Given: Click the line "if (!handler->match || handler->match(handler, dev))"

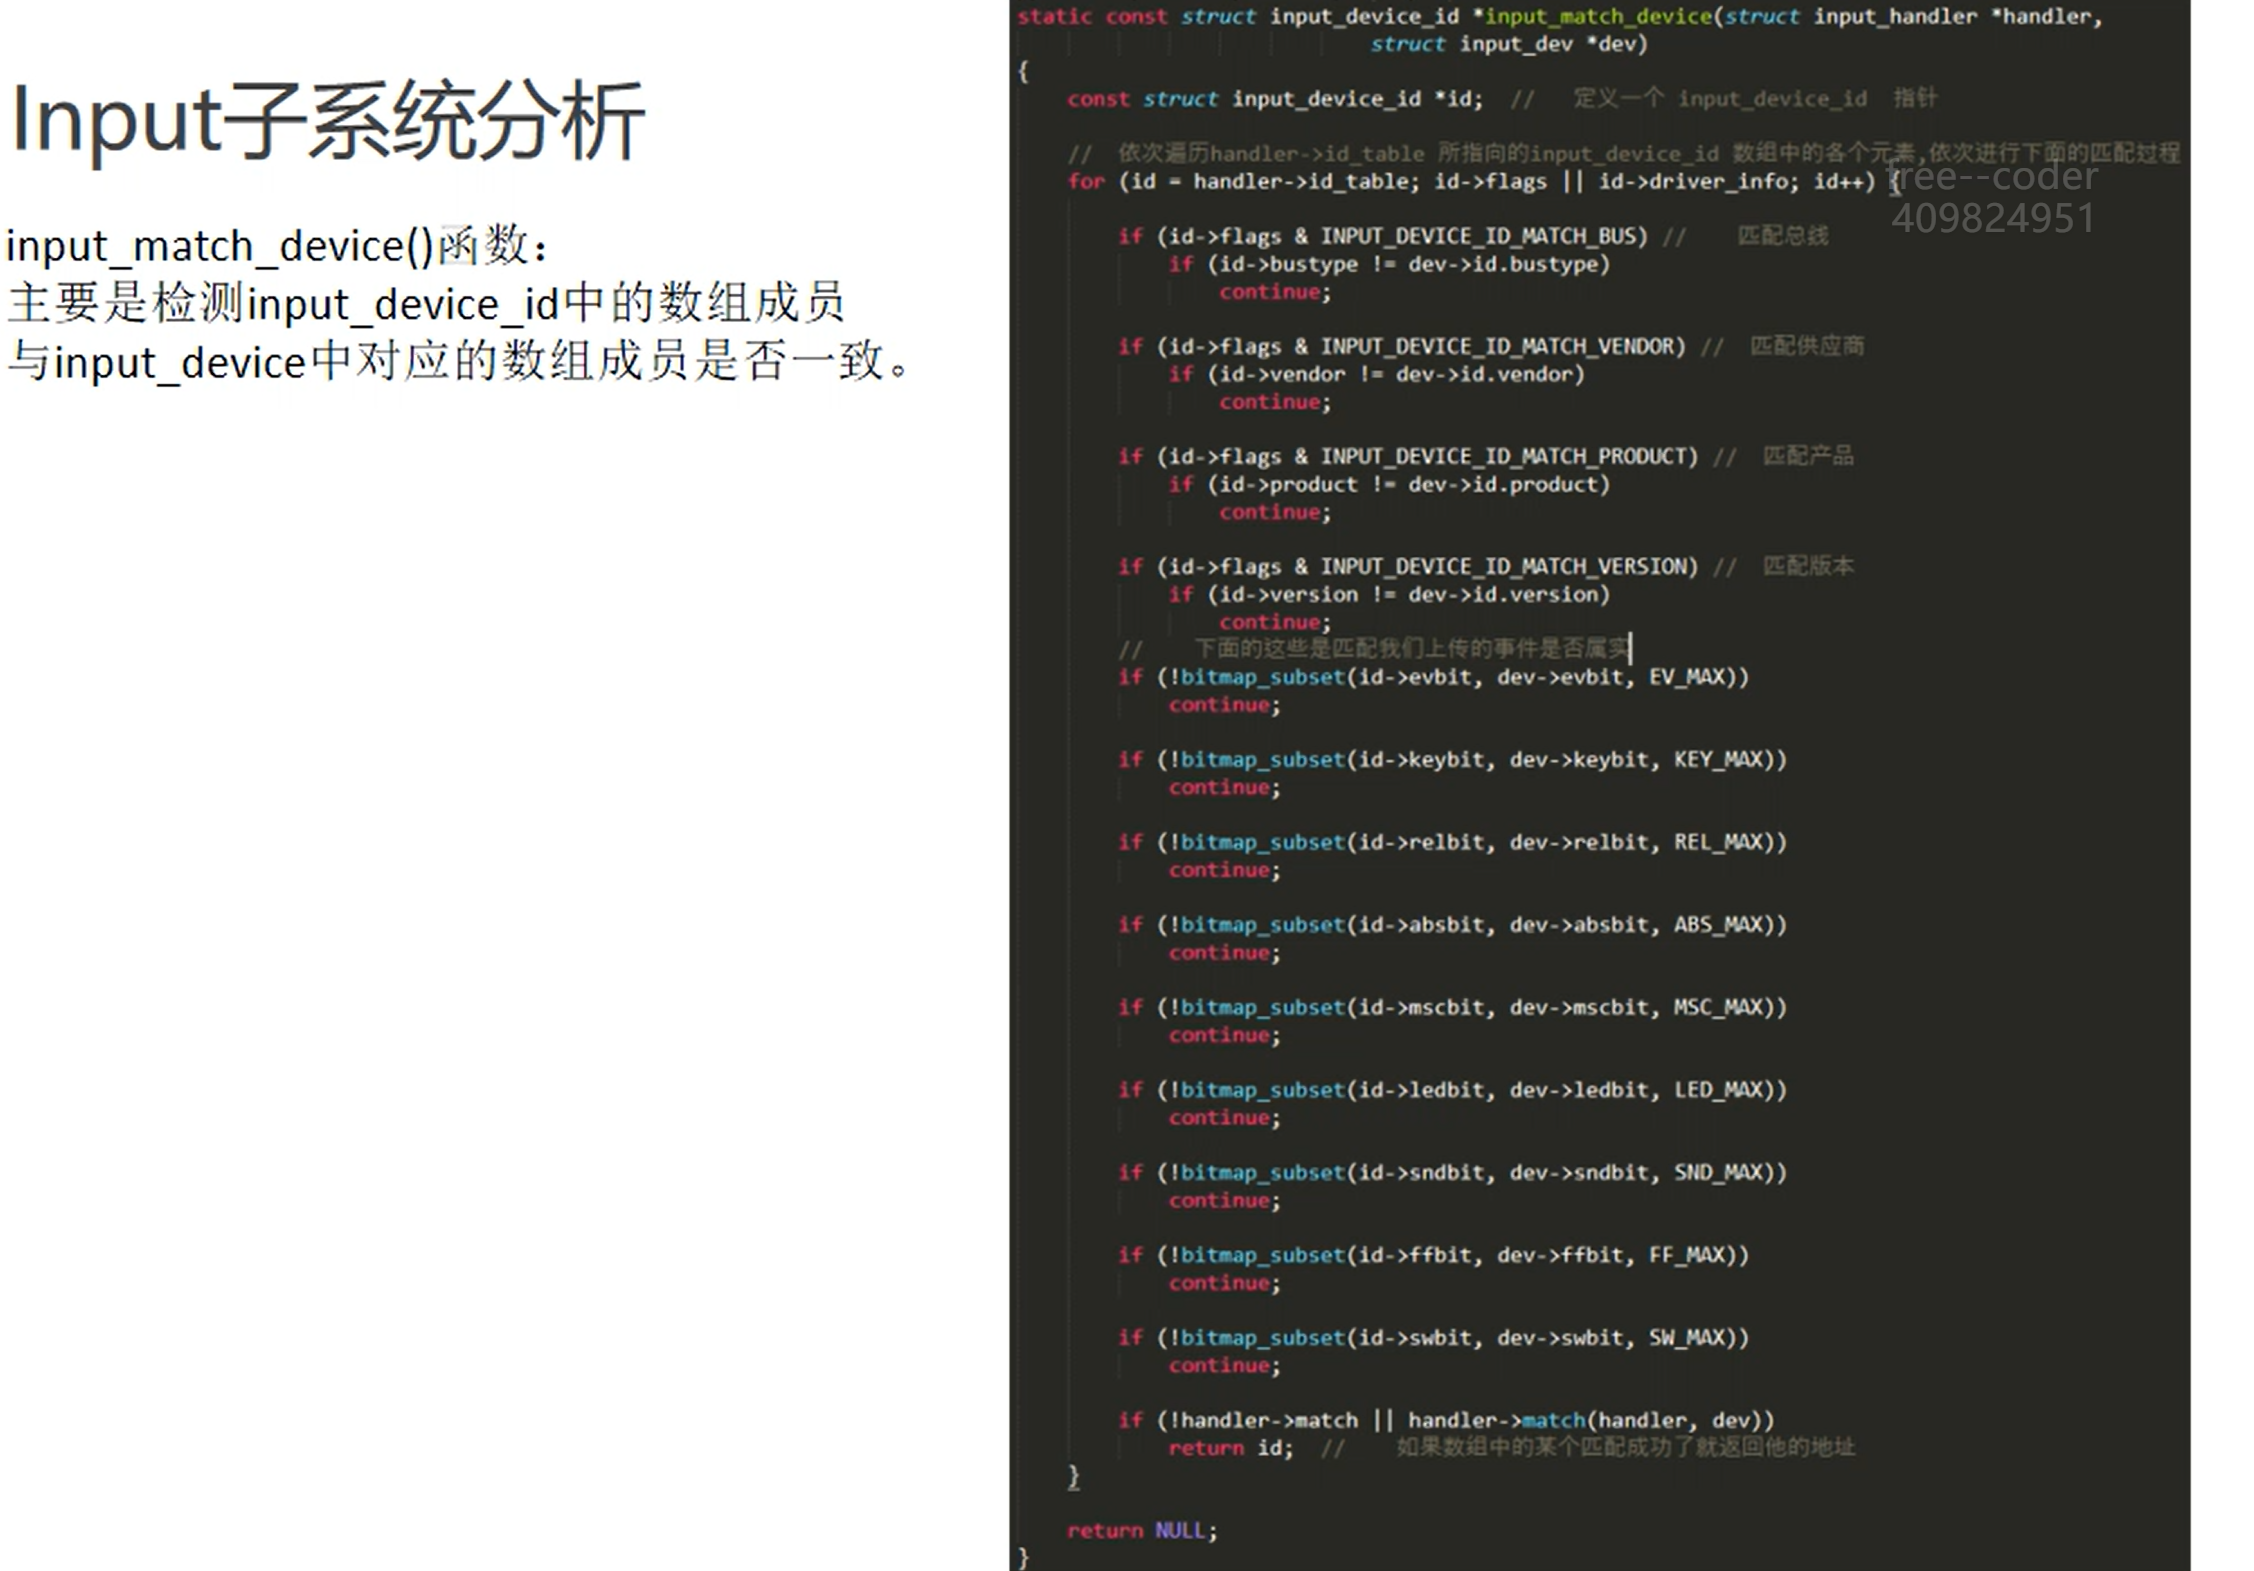Looking at the screenshot, I should tap(1446, 1420).
